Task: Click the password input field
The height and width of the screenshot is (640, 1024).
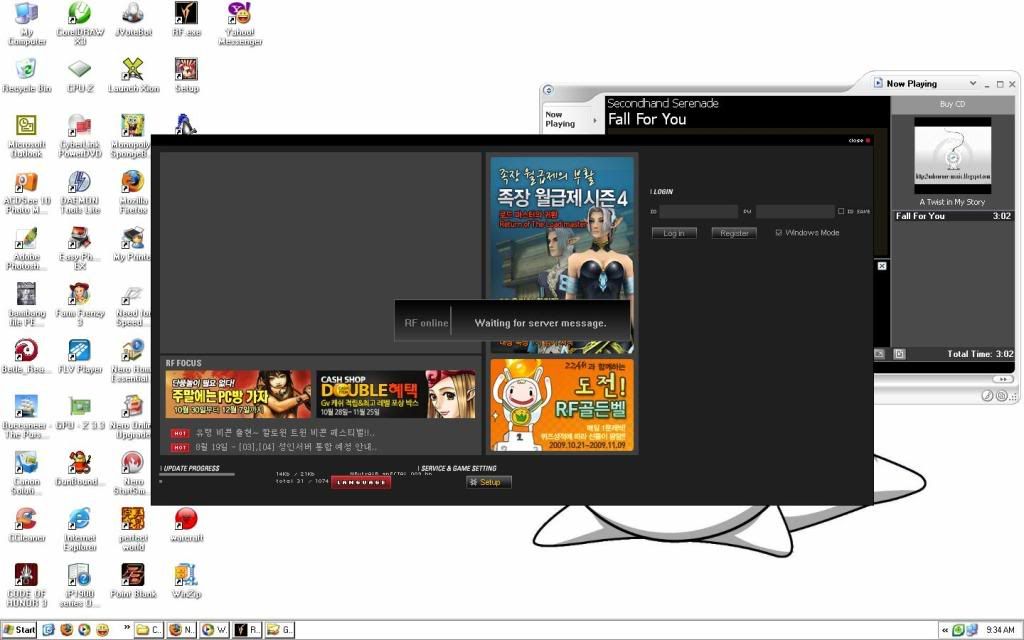Action: coord(795,211)
